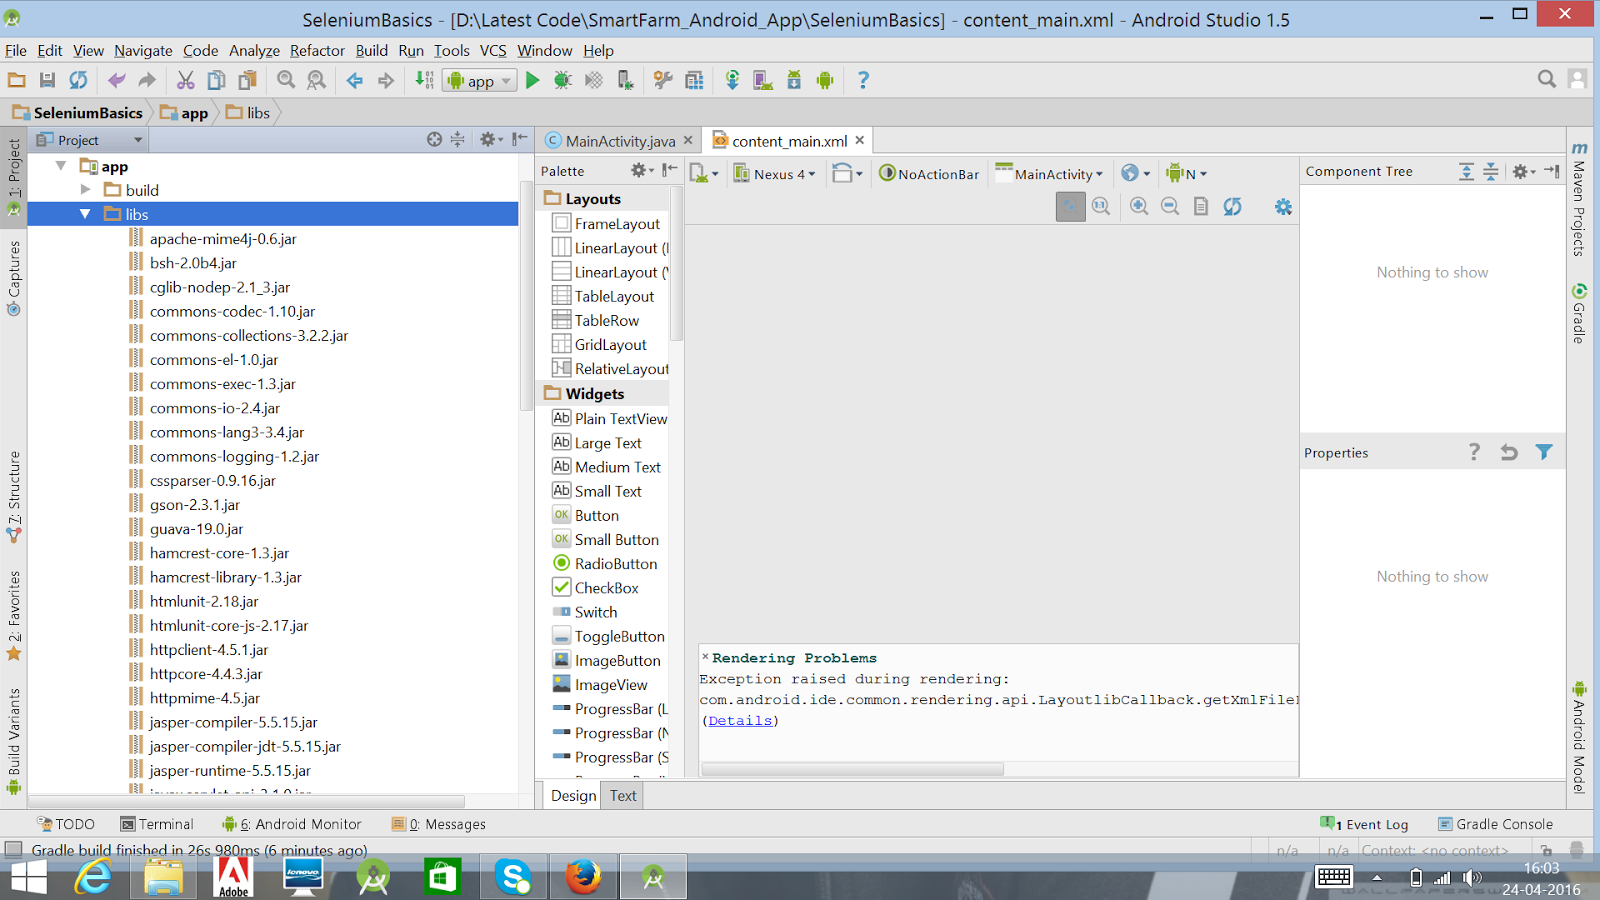Open Firefox from the Windows taskbar
The width and height of the screenshot is (1600, 900).
tap(583, 877)
